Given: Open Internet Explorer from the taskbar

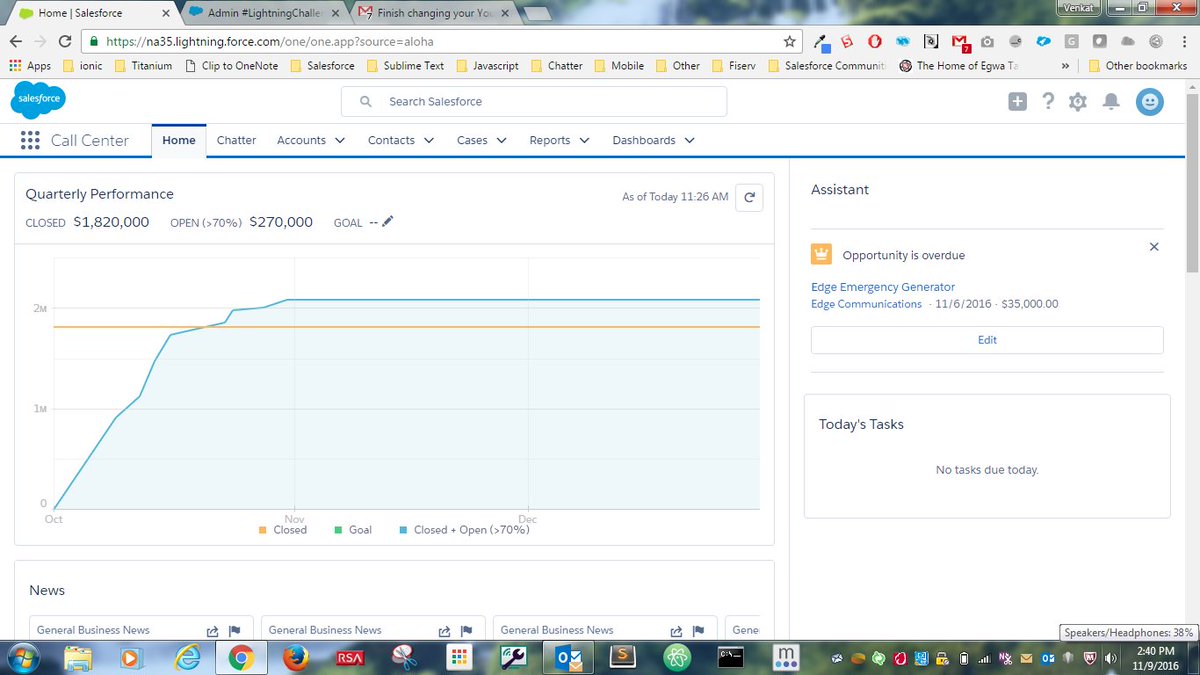Looking at the screenshot, I should [186, 657].
